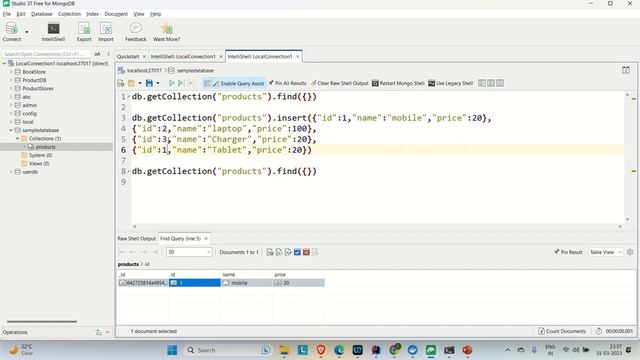Expand the admin database node
The width and height of the screenshot is (640, 360).
(11, 105)
